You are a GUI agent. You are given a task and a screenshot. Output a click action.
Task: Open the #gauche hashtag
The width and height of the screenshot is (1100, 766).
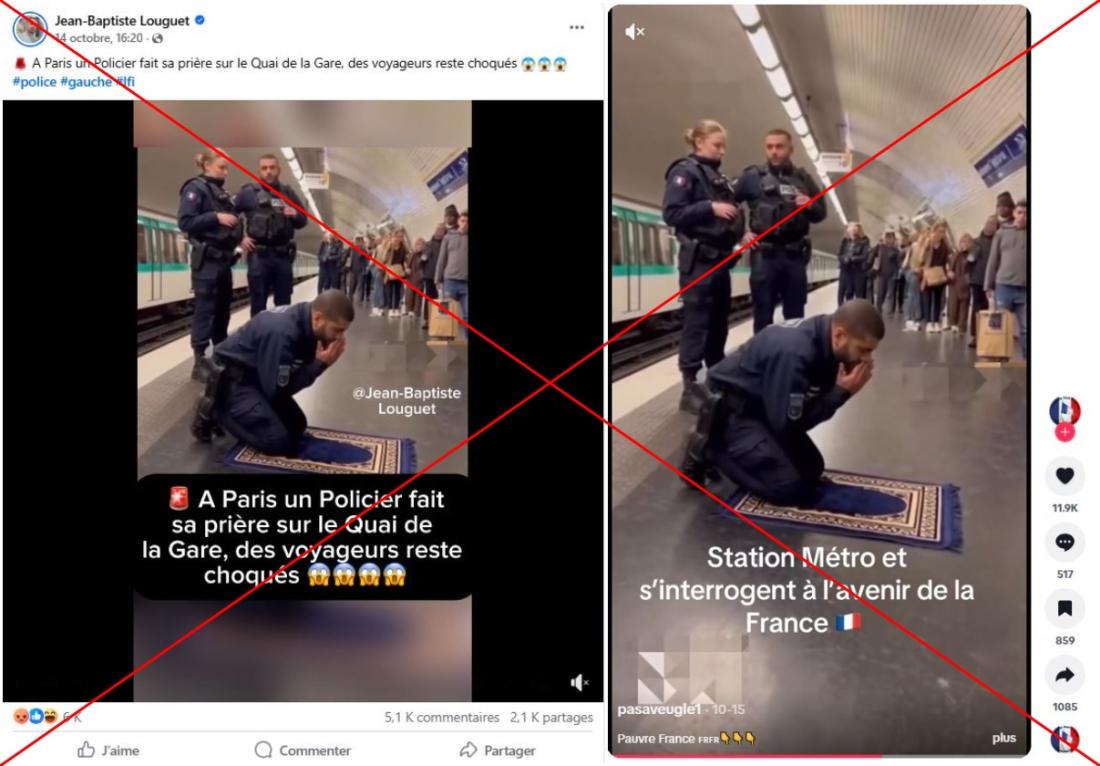point(86,82)
